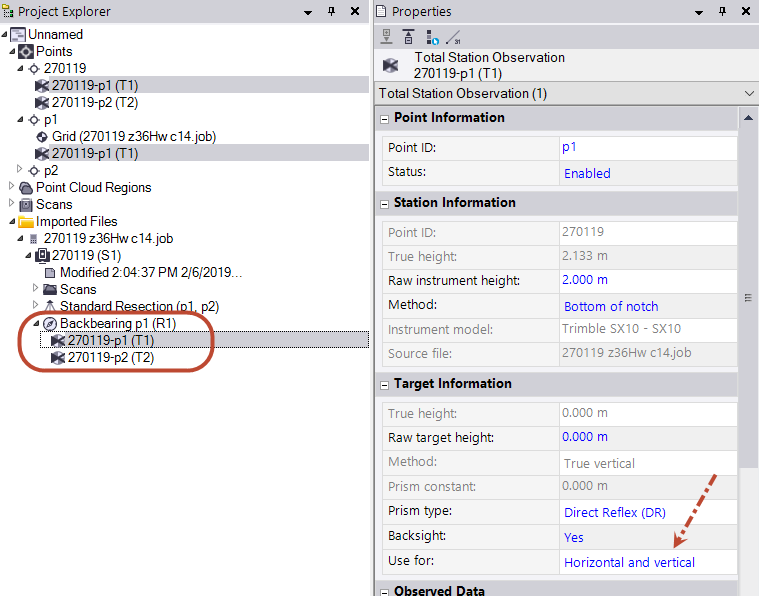
Task: Pin the Project Explorer panel
Action: click(x=332, y=11)
